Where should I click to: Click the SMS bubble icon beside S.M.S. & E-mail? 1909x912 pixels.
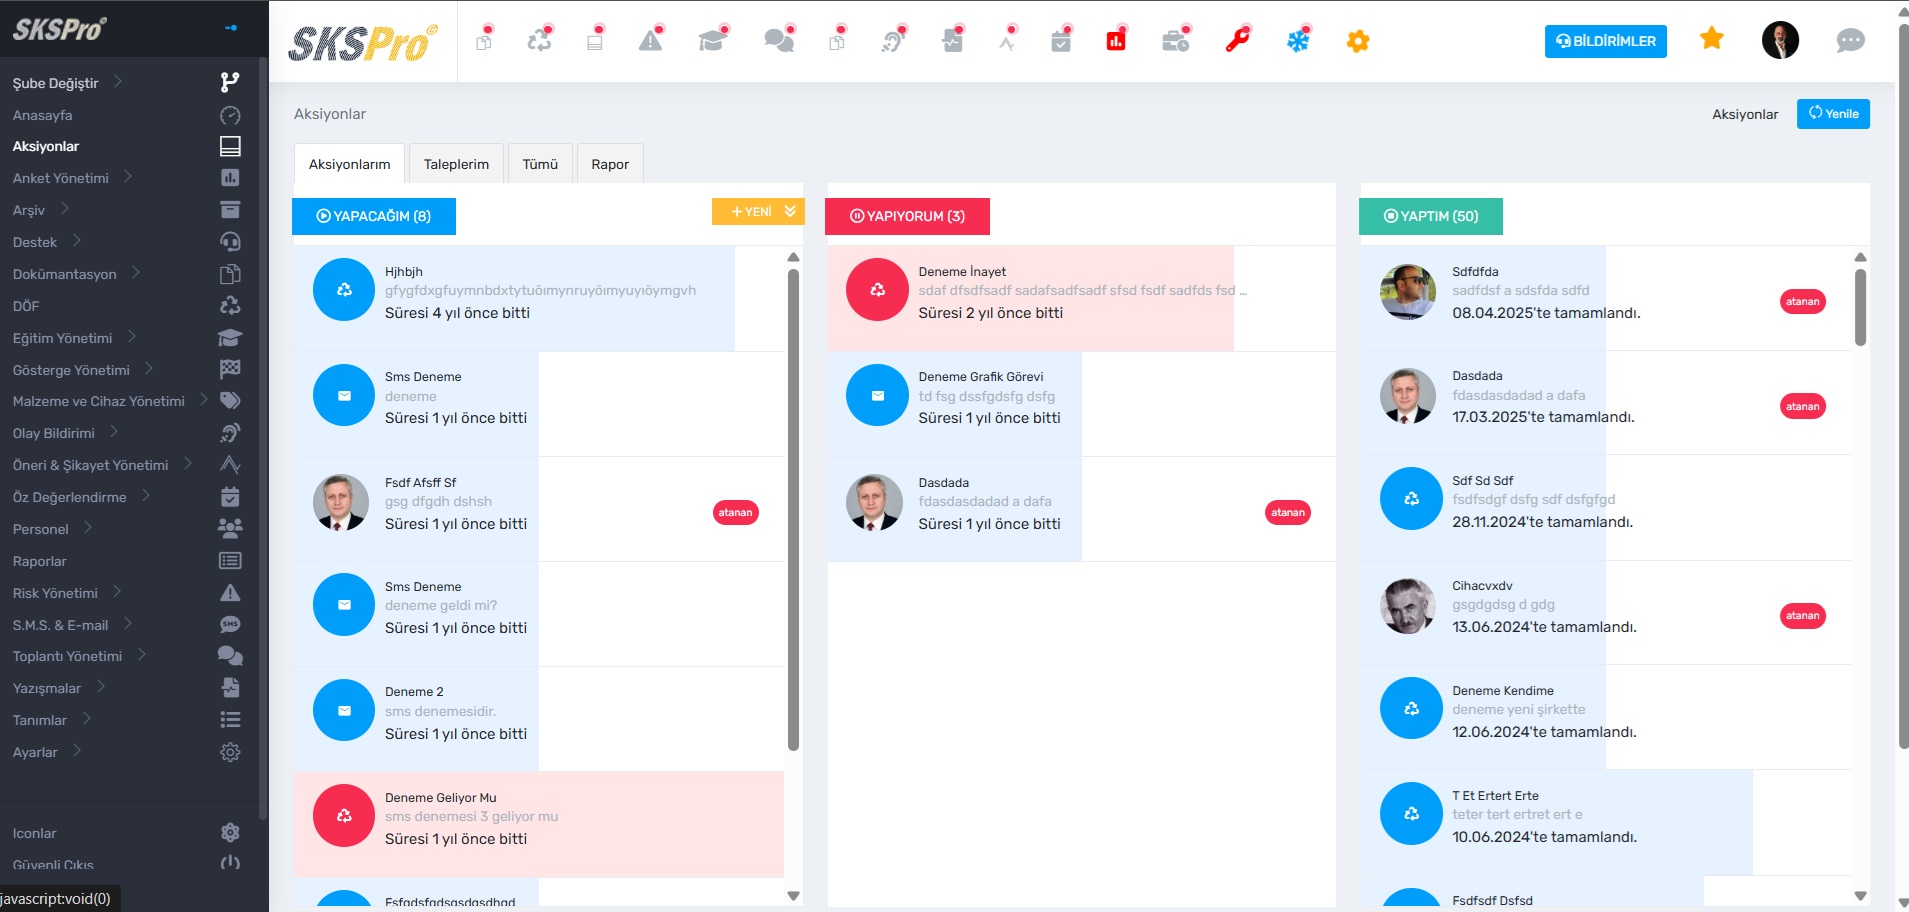(230, 624)
